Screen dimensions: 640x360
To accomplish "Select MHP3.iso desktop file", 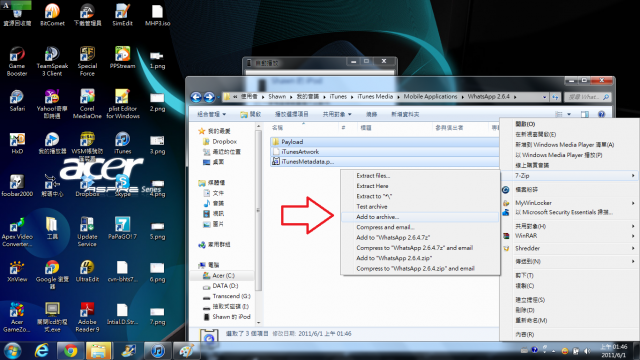I will click(158, 15).
